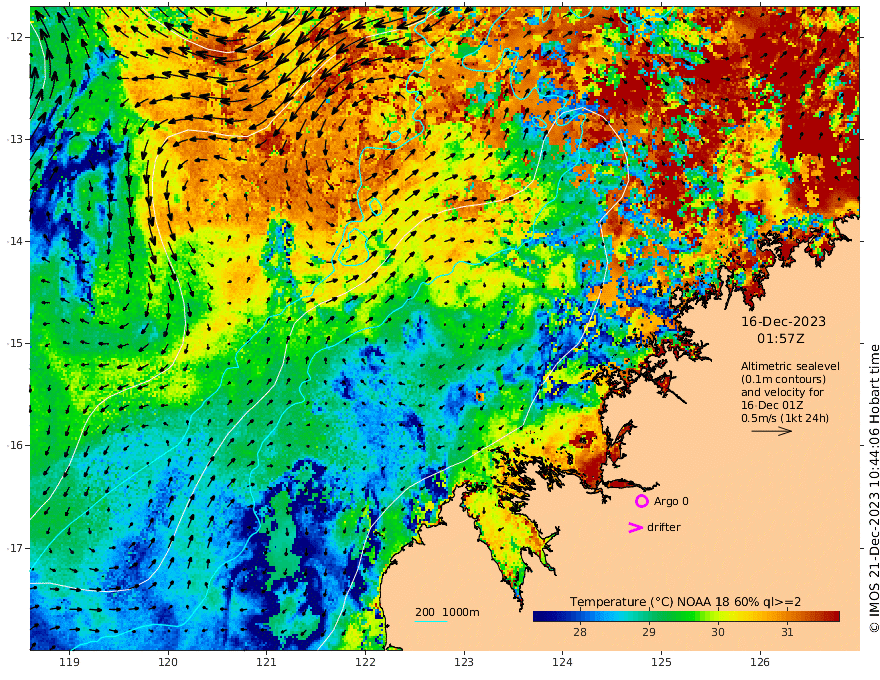Click longitude label 122 on bottom axis
880x680 pixels.
[x=365, y=663]
